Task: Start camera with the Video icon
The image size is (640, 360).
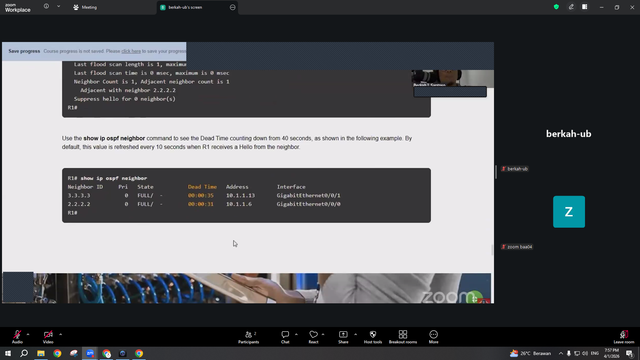Action: 48,335
